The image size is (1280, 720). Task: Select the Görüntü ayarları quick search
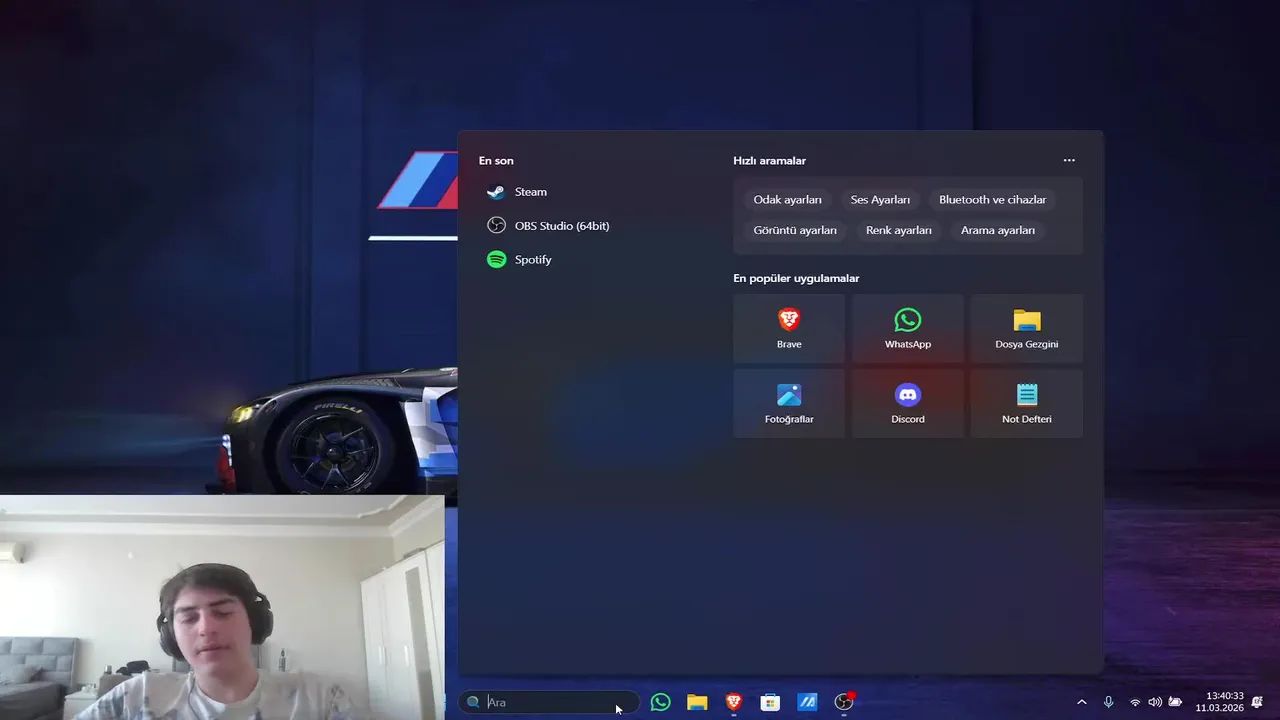795,230
